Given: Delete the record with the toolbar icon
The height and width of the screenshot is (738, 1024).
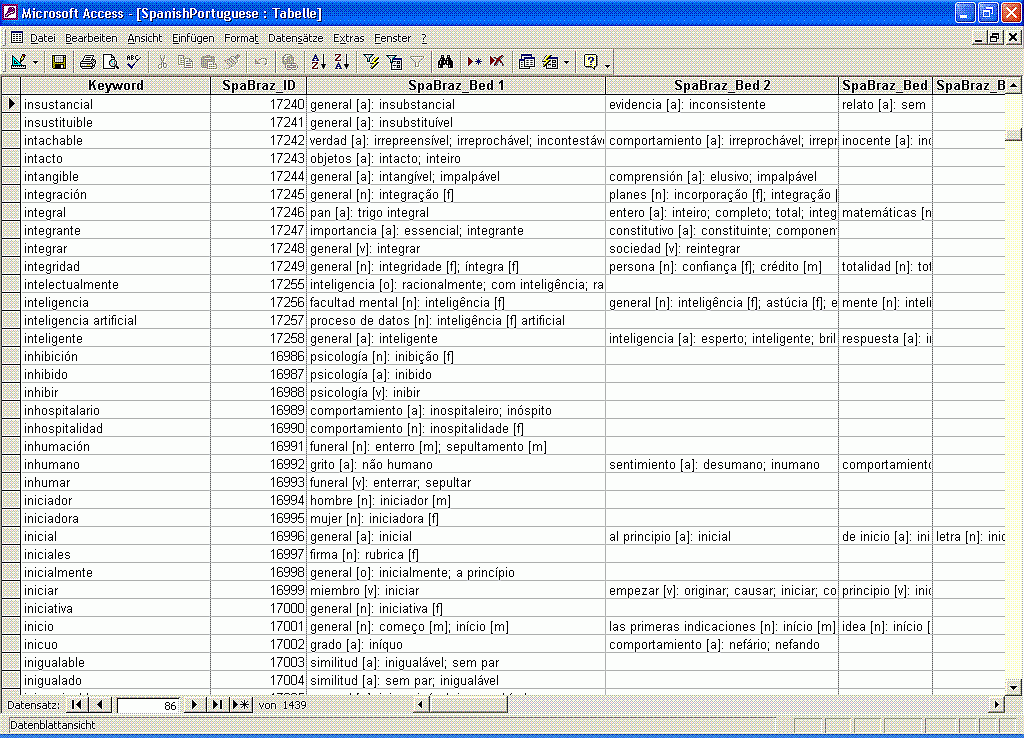Looking at the screenshot, I should (497, 62).
